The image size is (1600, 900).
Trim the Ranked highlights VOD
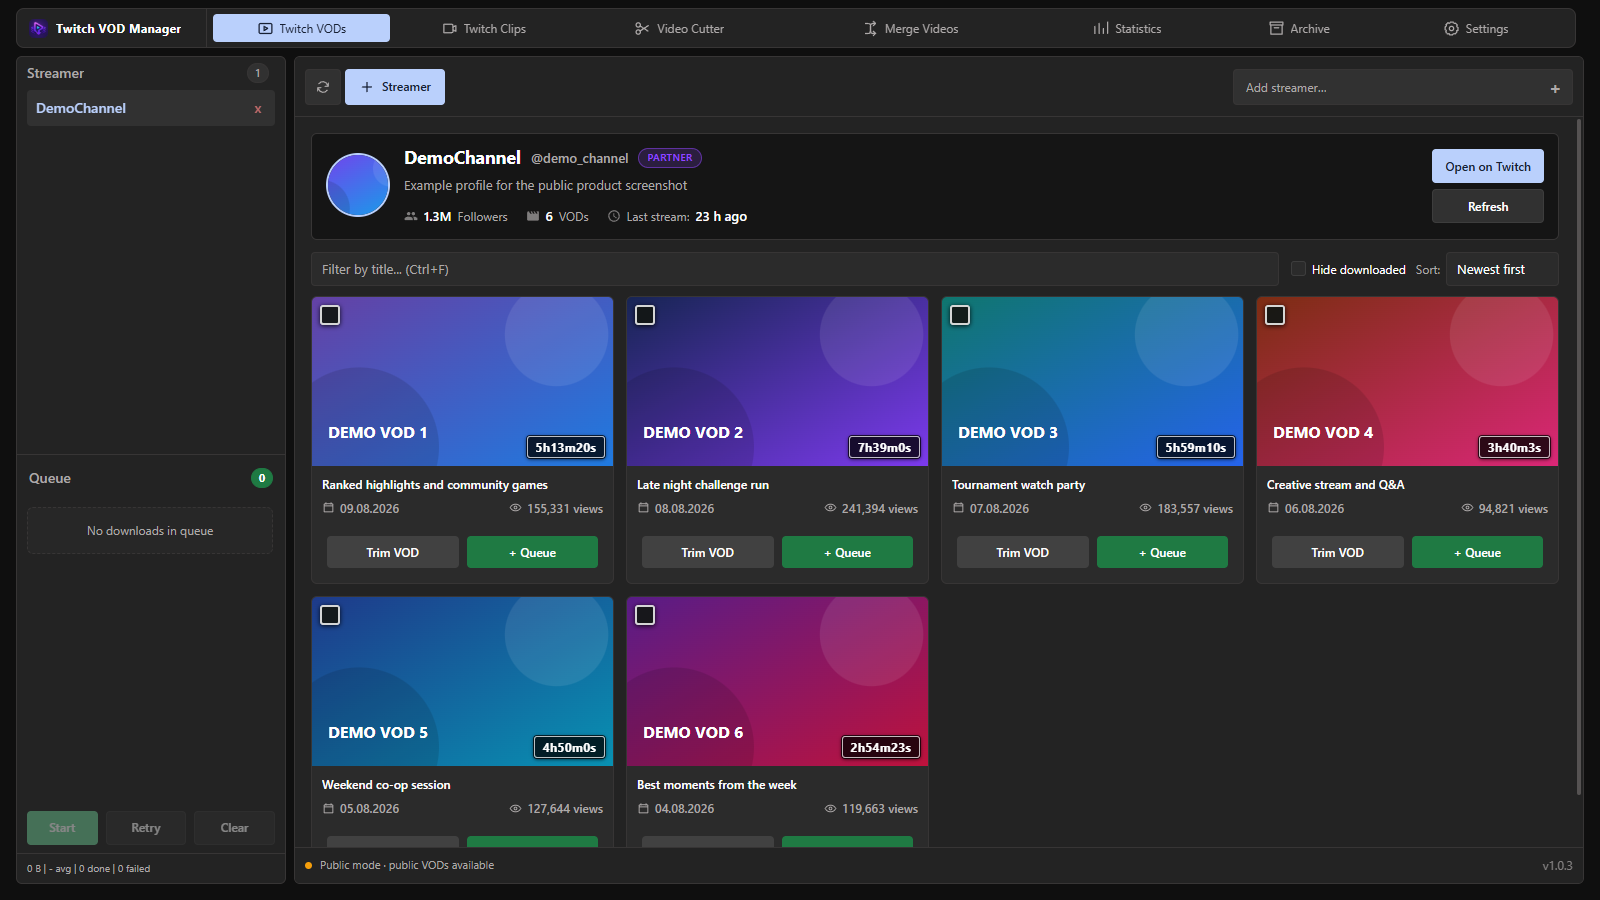pos(393,552)
